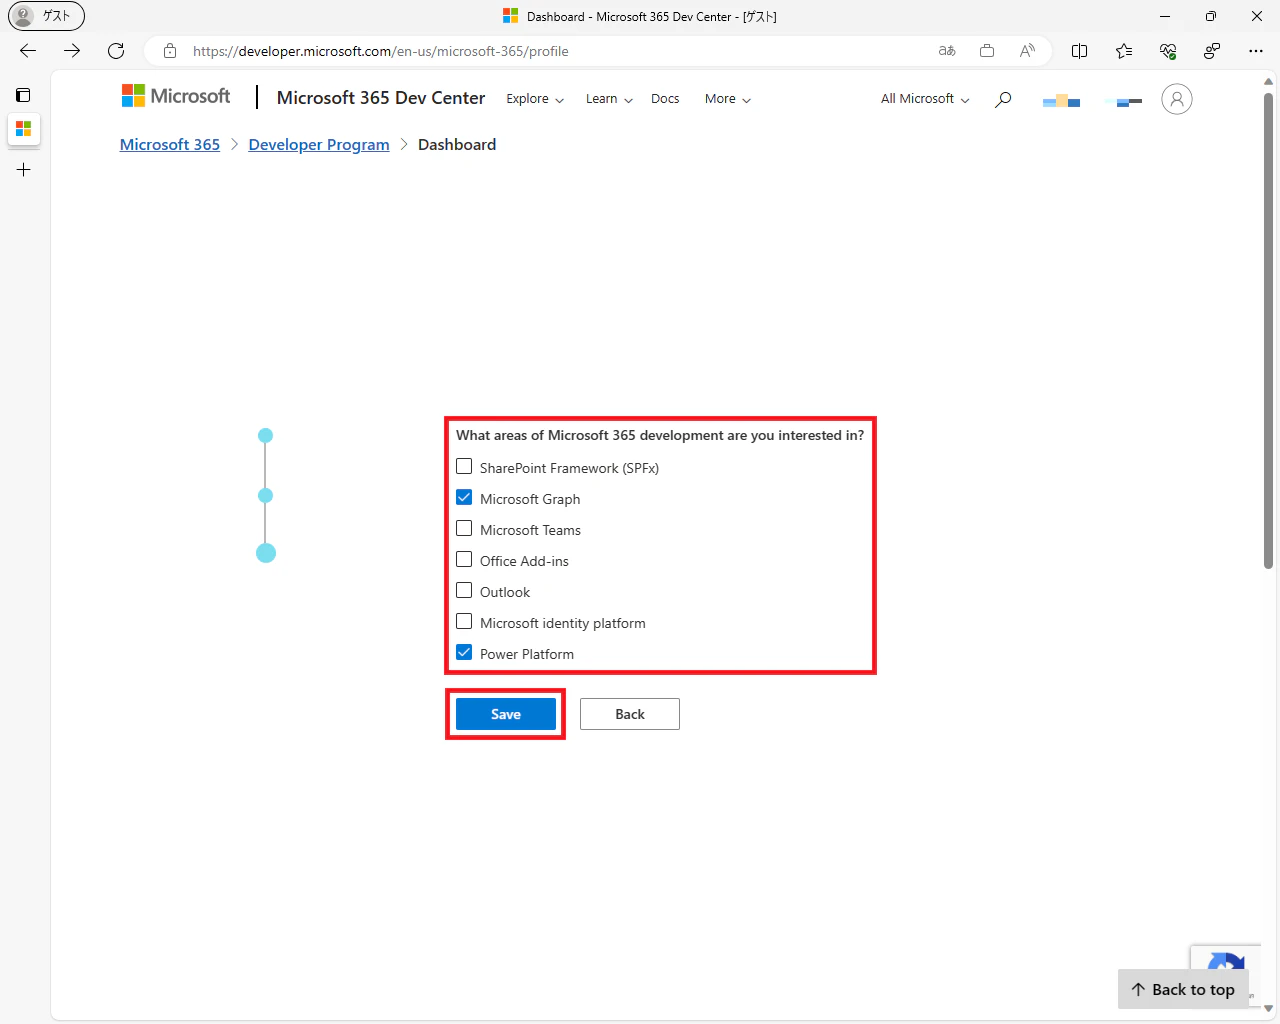
Task: Follow the Developer Program breadcrumb link
Action: [319, 145]
